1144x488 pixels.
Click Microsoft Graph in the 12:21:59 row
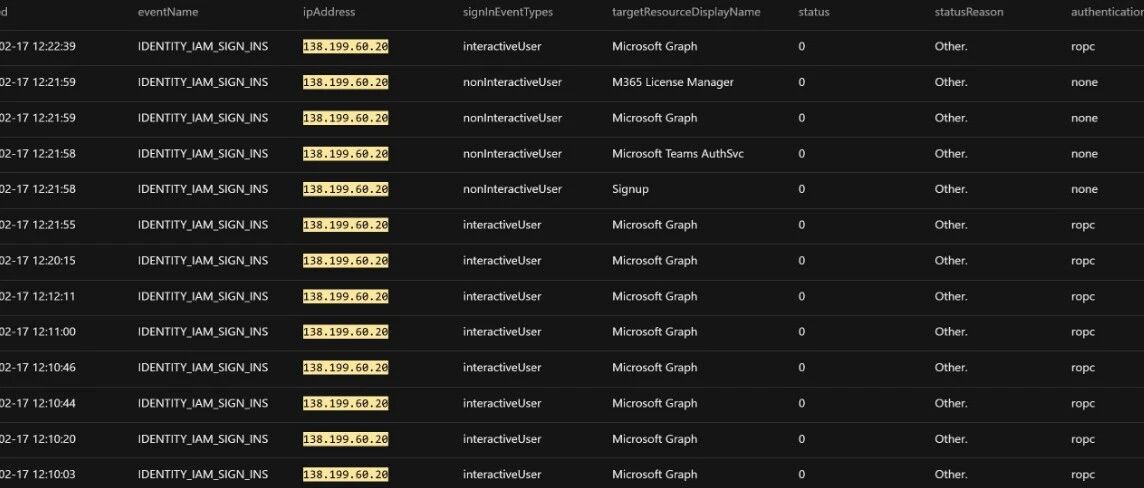coord(654,118)
